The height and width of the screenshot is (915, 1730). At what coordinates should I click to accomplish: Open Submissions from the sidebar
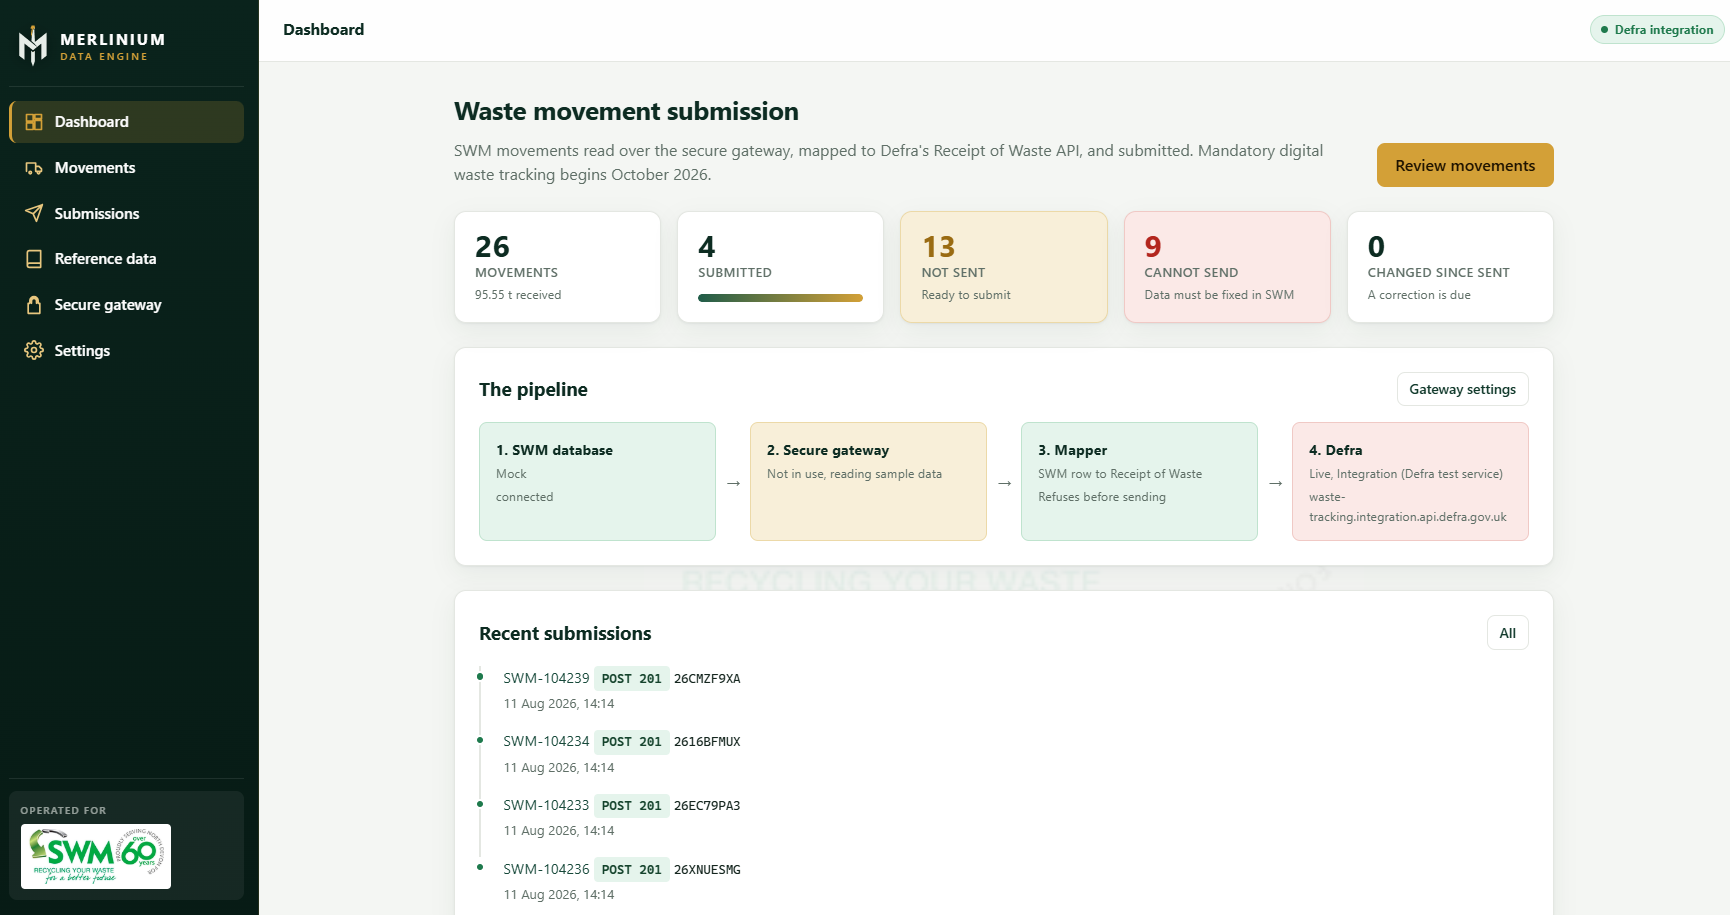coord(126,213)
